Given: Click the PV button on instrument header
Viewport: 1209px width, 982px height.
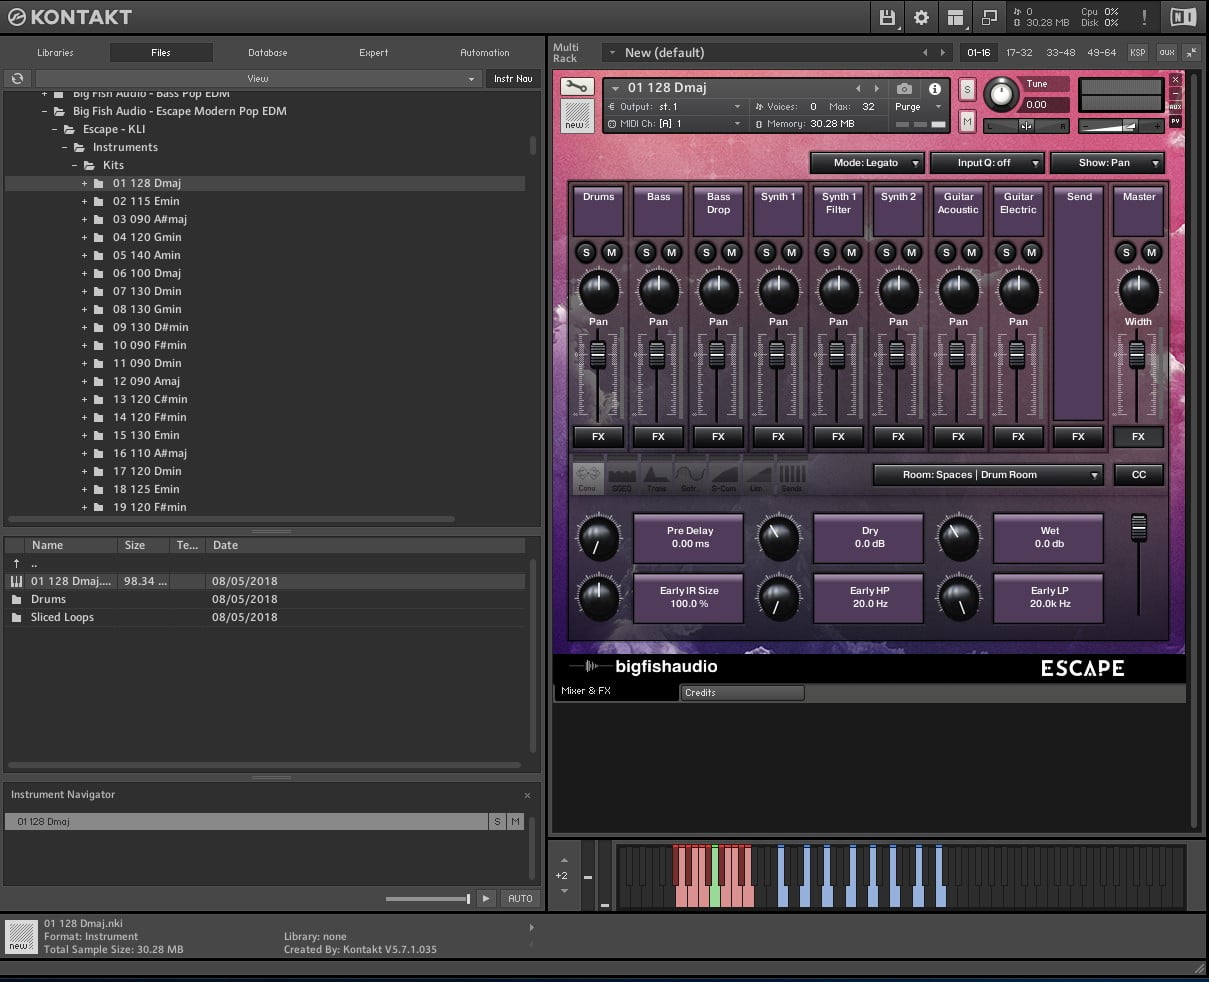Looking at the screenshot, I should (x=1175, y=120).
